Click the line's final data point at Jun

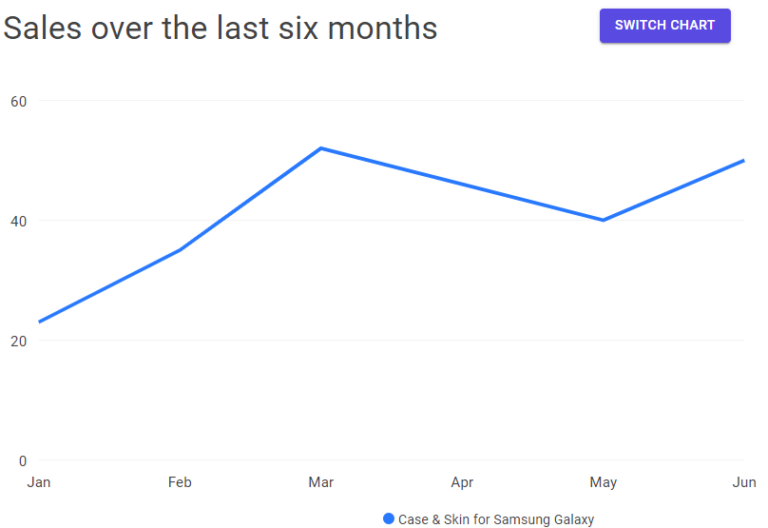743,160
